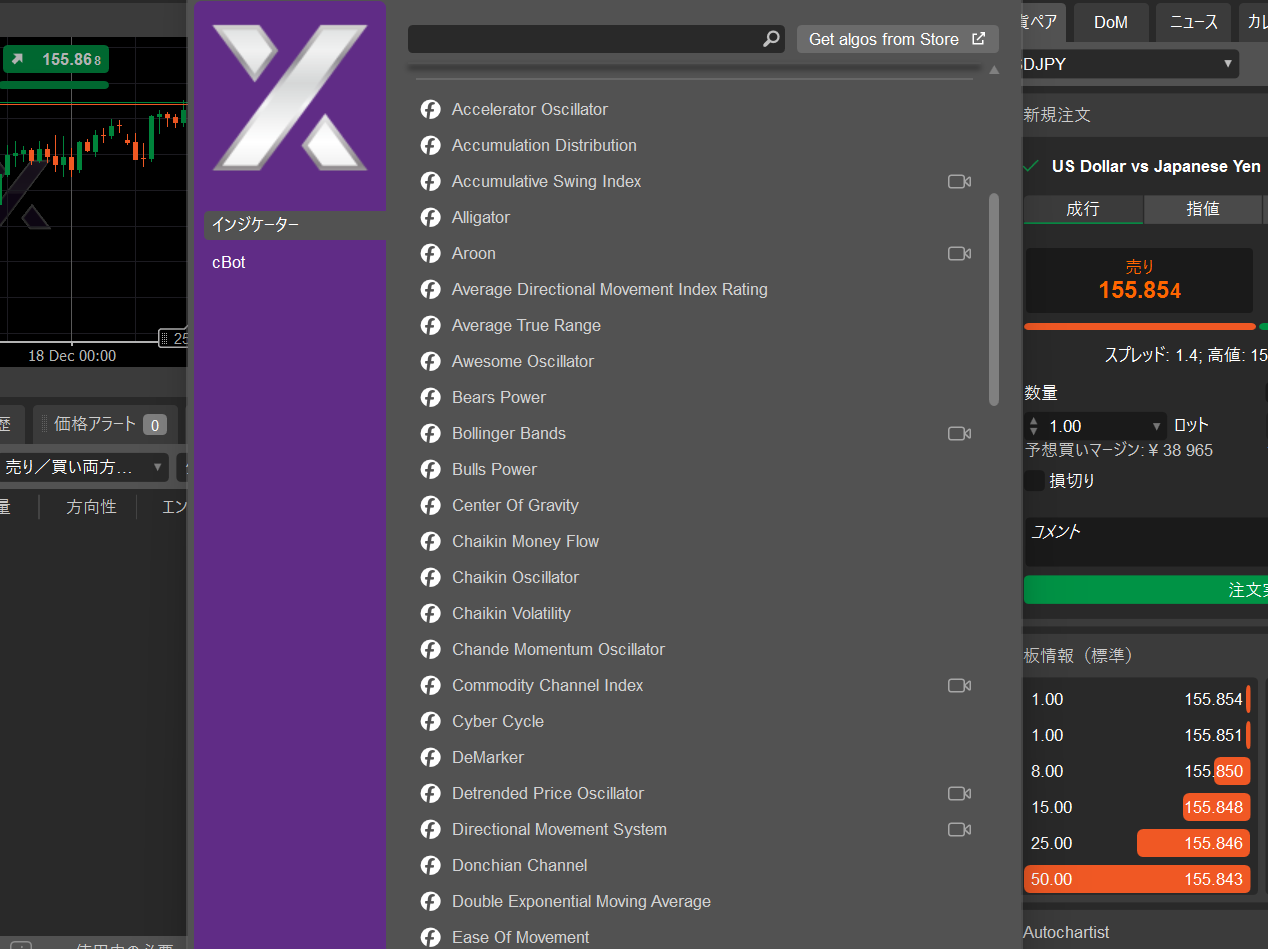Click the indicator list vertical scrollbar

(x=994, y=300)
